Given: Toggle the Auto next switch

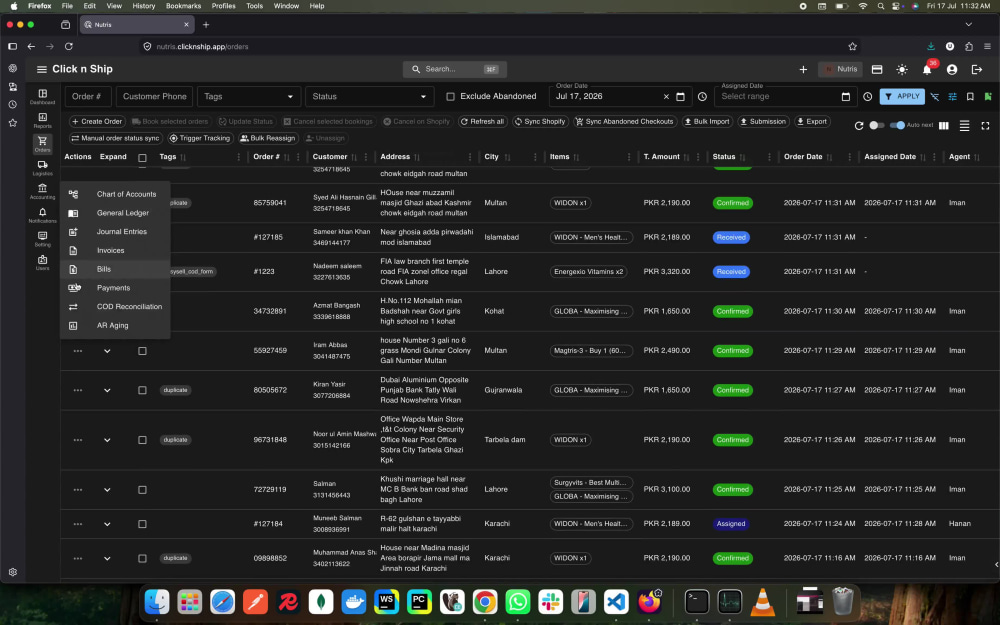Looking at the screenshot, I should [897, 125].
